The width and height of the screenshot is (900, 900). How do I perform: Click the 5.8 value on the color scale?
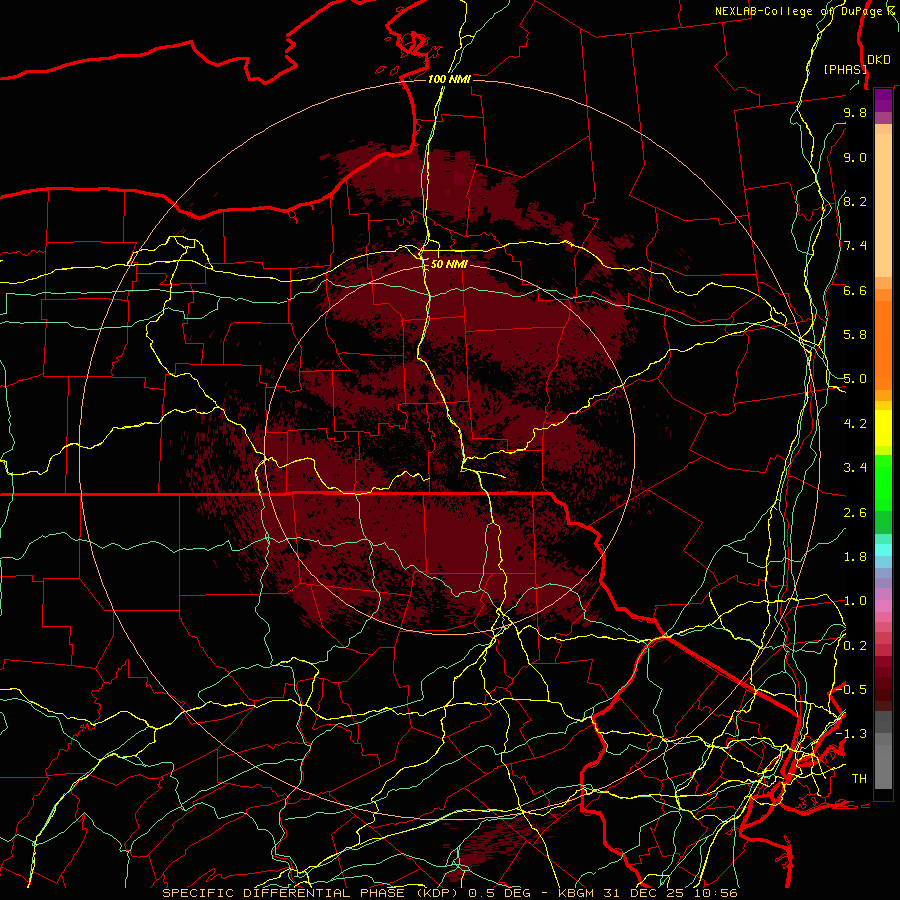[x=855, y=335]
